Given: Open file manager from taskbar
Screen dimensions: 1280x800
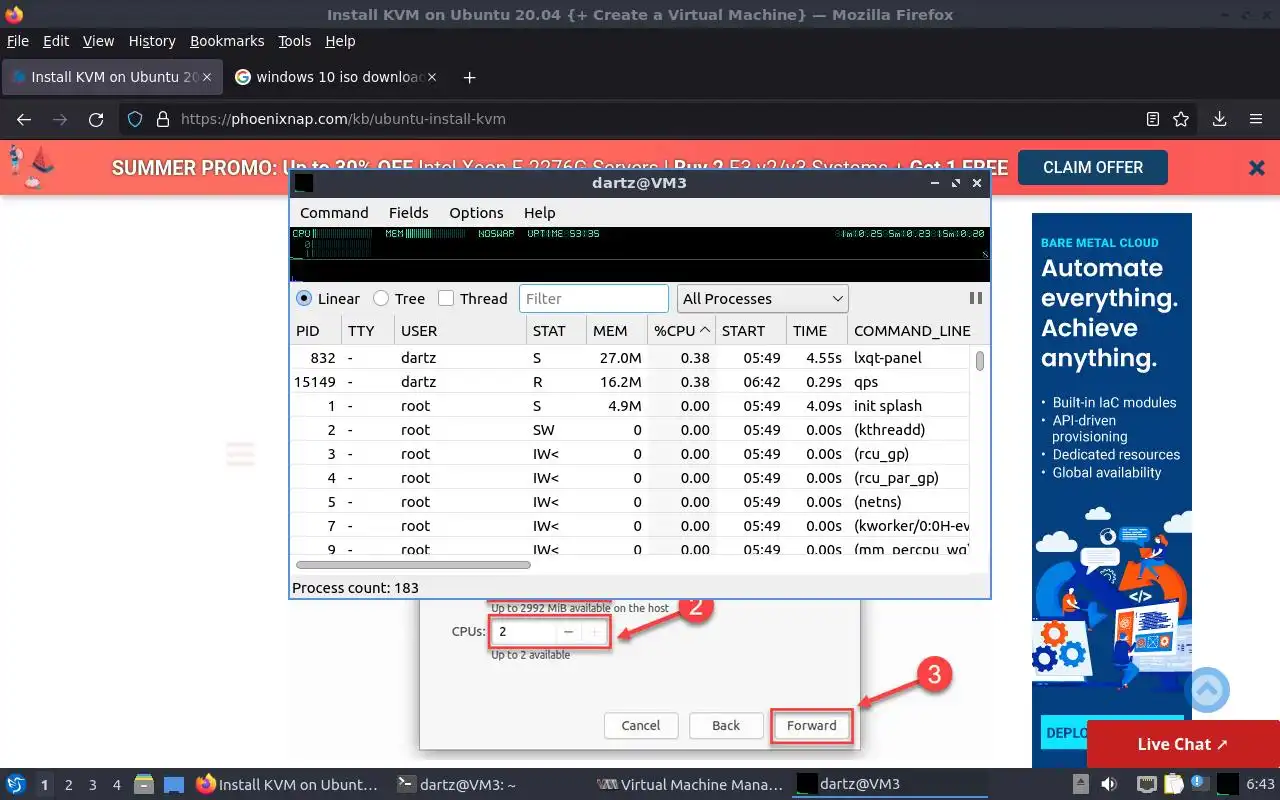Looking at the screenshot, I should pyautogui.click(x=143, y=784).
